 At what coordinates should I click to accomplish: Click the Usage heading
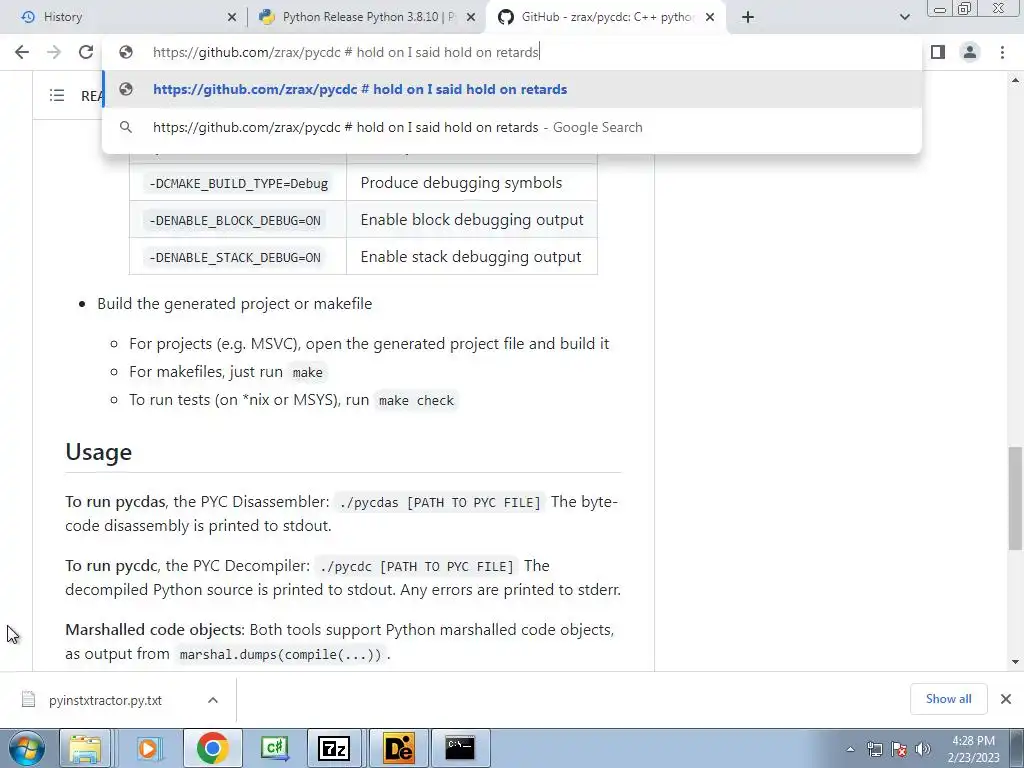99,452
